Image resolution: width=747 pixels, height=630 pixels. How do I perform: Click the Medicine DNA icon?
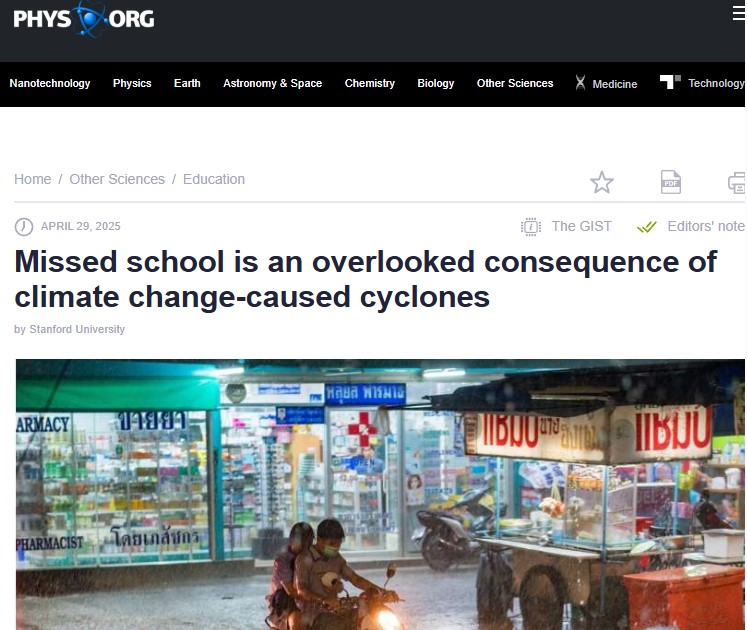pyautogui.click(x=580, y=83)
